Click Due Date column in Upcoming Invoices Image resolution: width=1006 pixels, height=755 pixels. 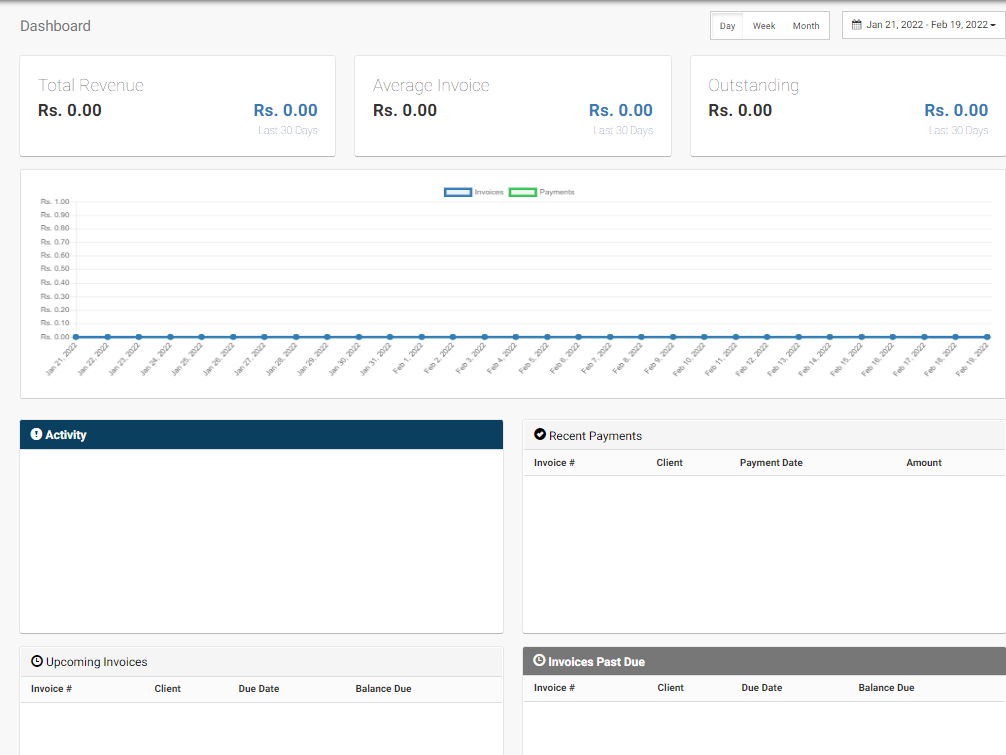[x=259, y=688]
